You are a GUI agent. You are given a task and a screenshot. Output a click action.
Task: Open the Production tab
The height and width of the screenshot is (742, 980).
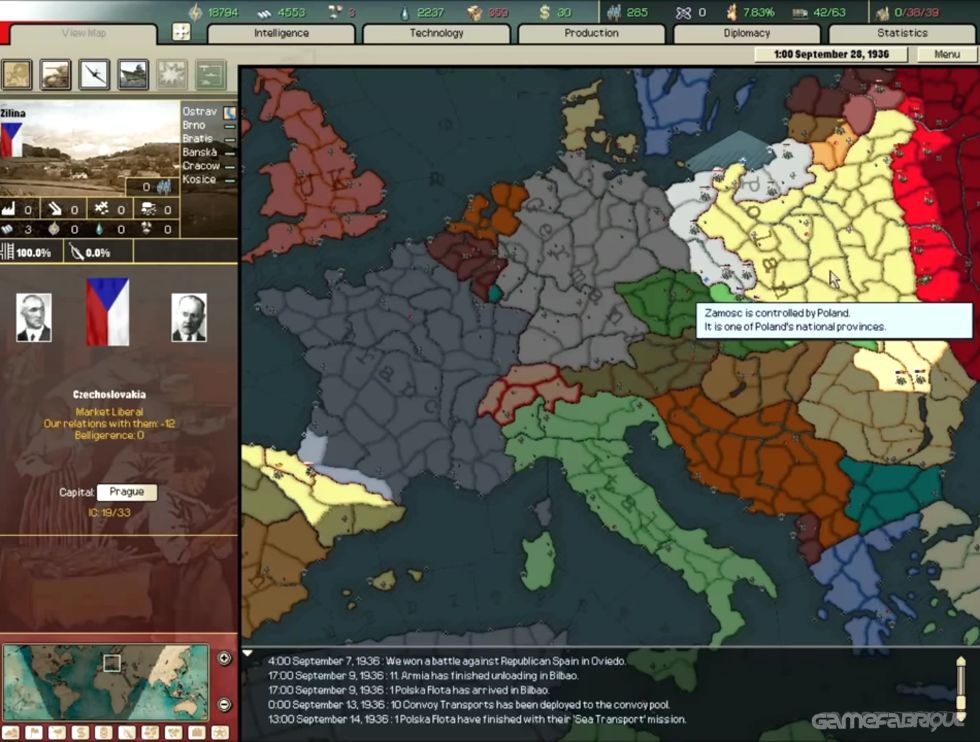coord(591,33)
